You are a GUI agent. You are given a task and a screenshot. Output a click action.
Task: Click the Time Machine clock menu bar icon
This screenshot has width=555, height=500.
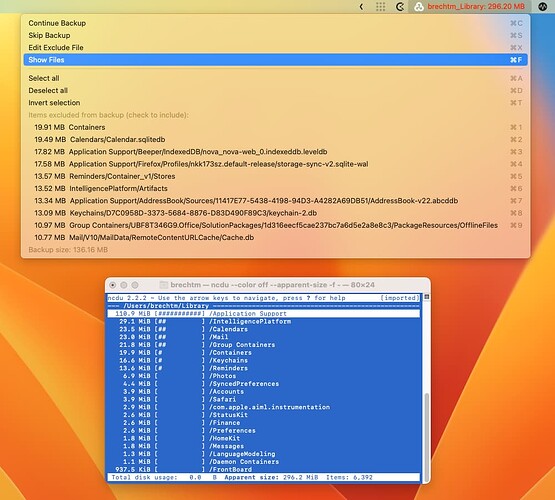tap(400, 7)
